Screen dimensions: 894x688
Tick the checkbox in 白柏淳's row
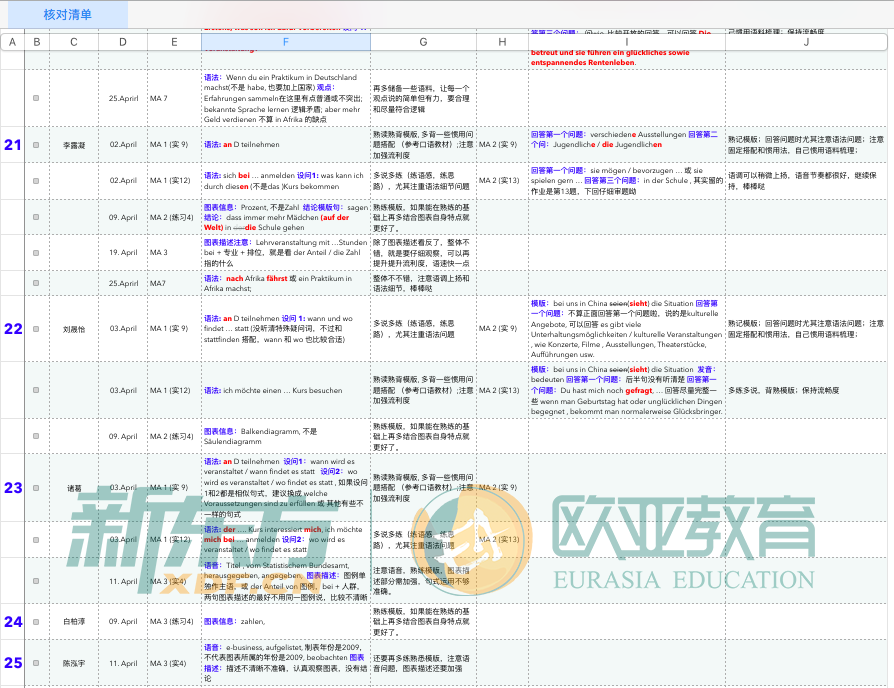click(x=36, y=622)
